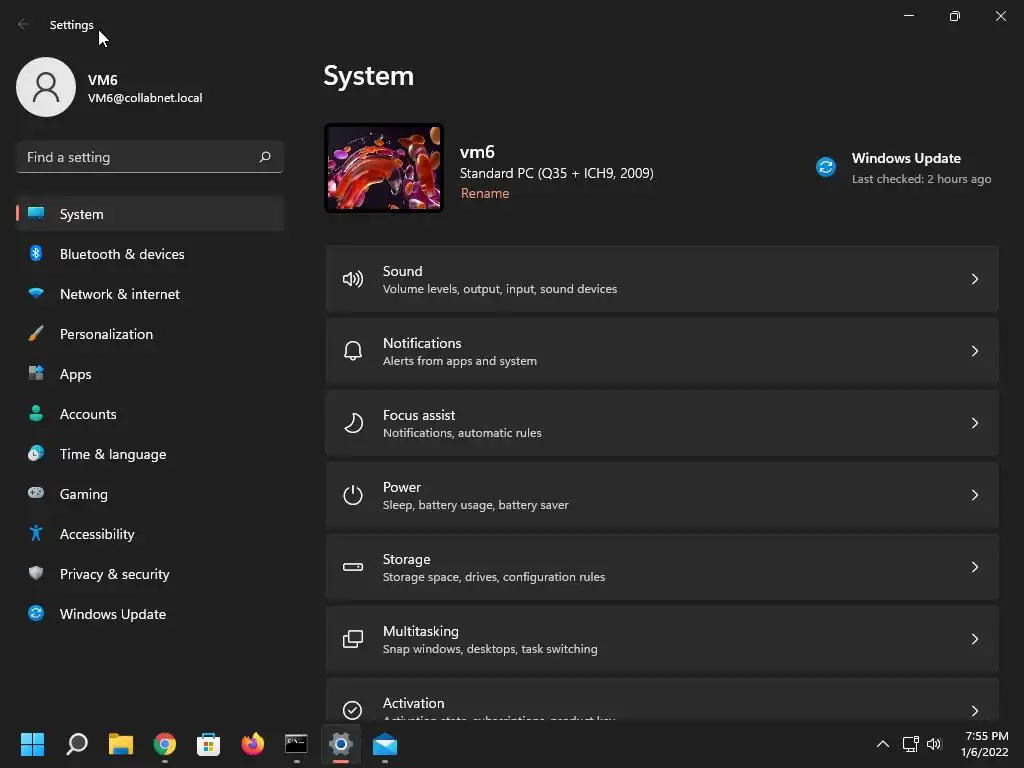
Task: Click the back arrow beside Settings title
Action: 23,24
